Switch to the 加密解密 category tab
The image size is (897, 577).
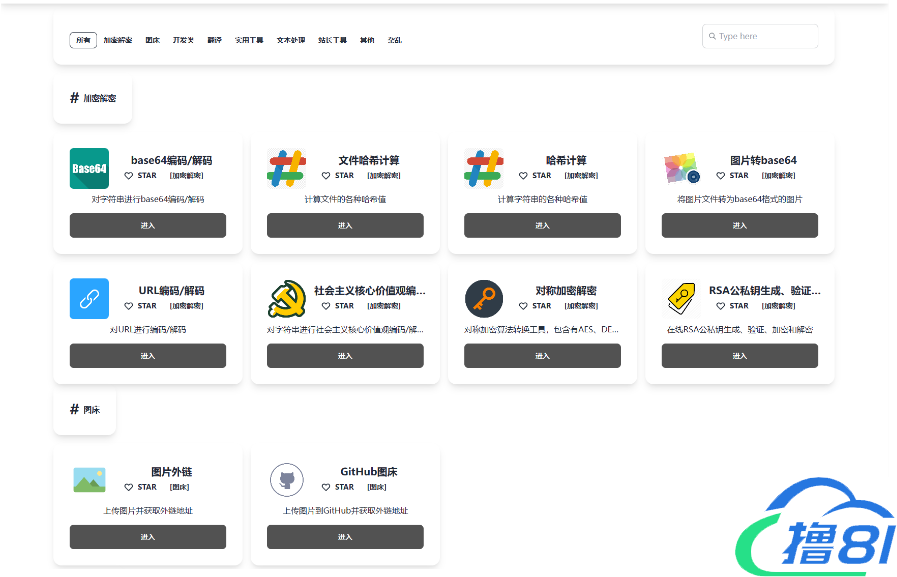[x=118, y=41]
